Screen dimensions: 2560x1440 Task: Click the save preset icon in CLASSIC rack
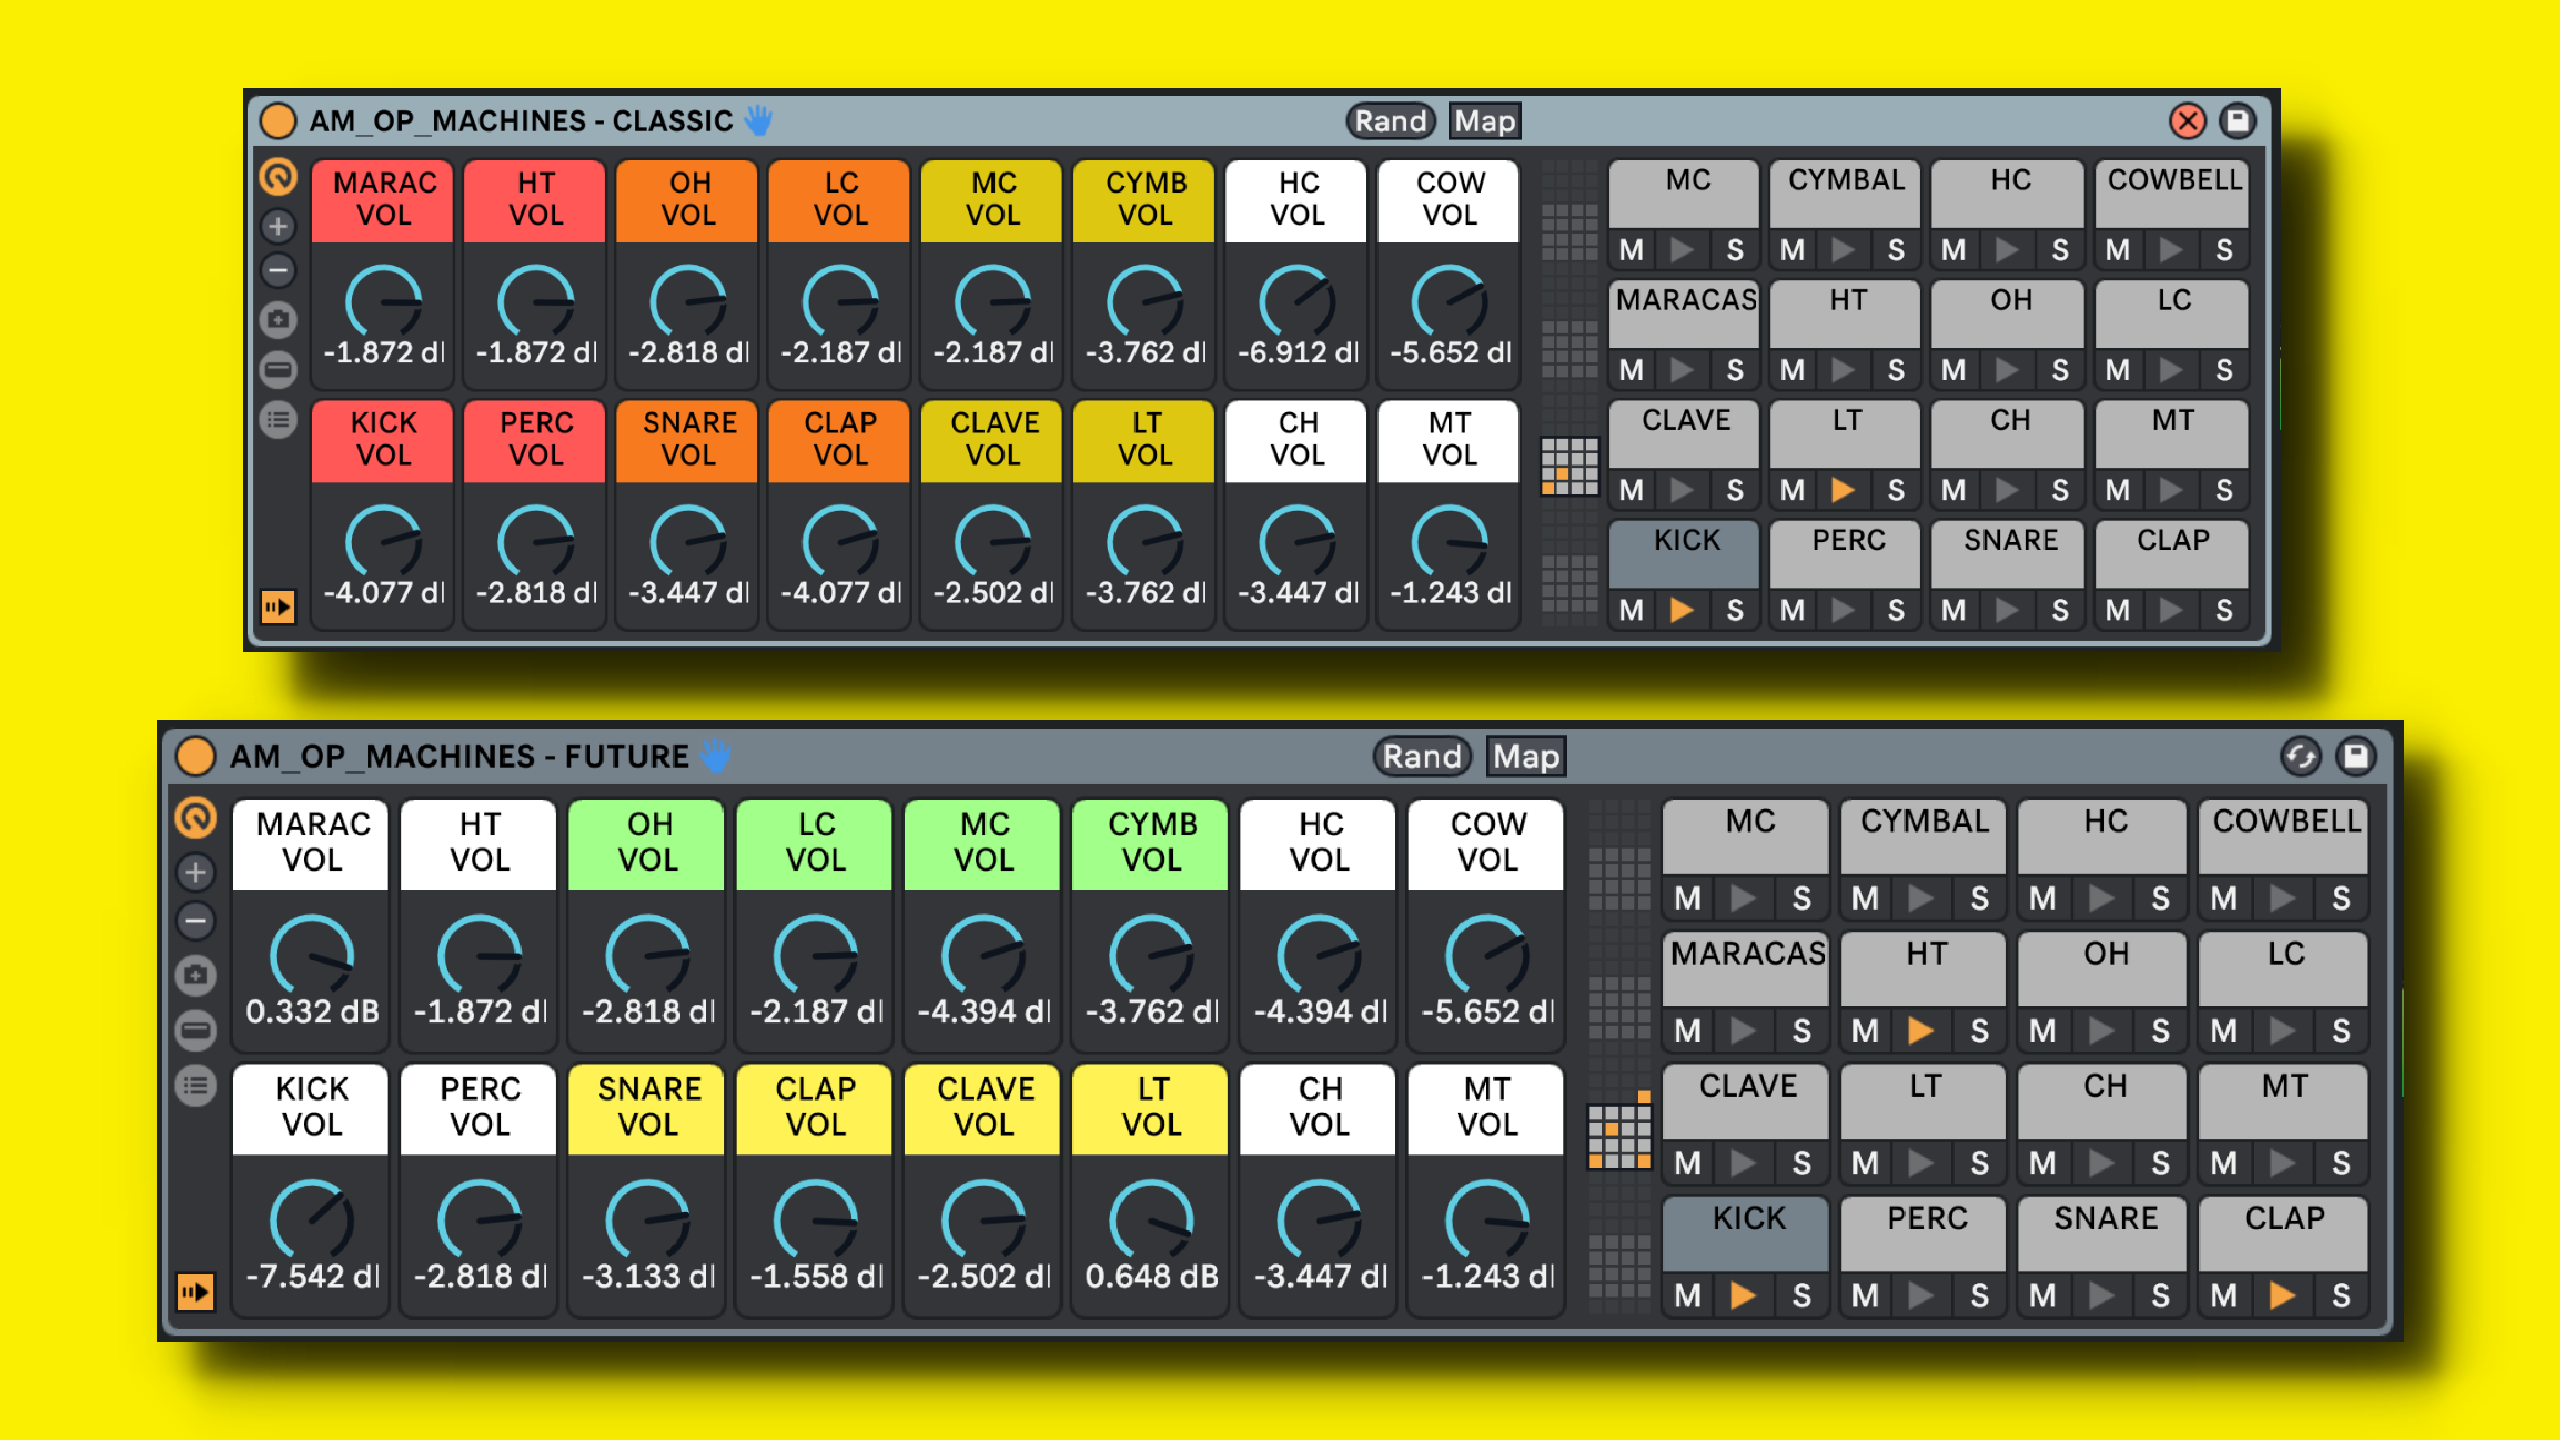click(2238, 121)
